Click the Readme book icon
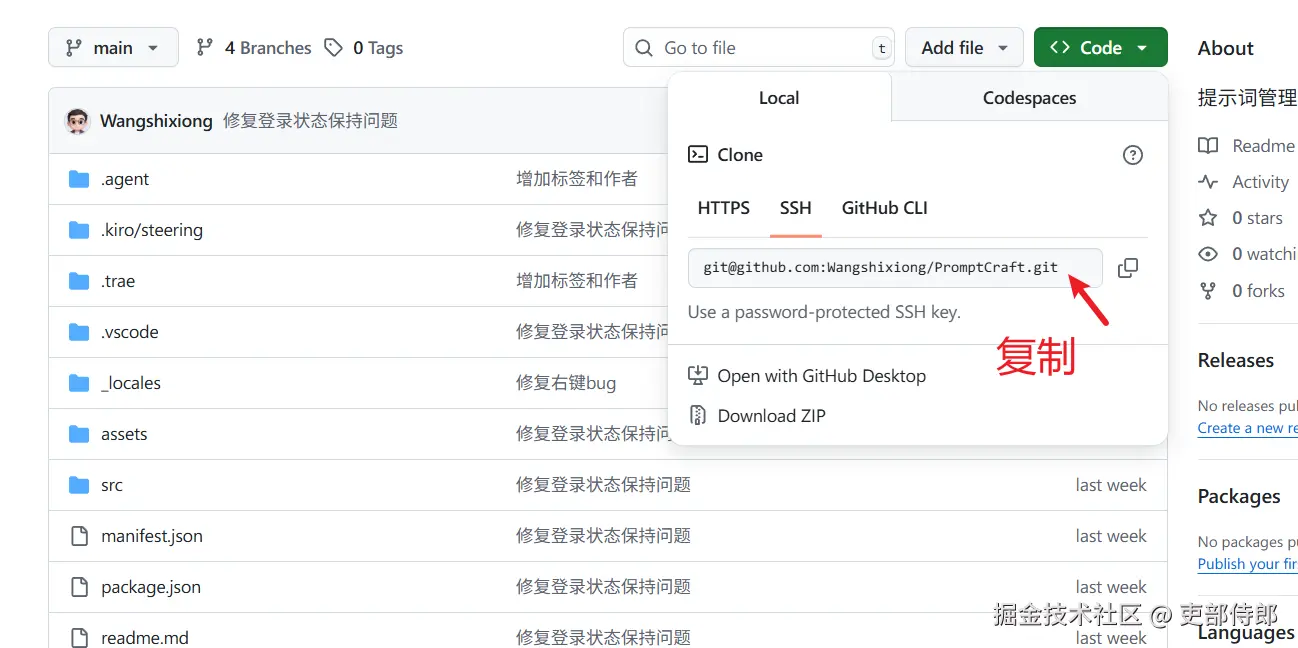Screen dimensions: 1298x648 (1208, 146)
